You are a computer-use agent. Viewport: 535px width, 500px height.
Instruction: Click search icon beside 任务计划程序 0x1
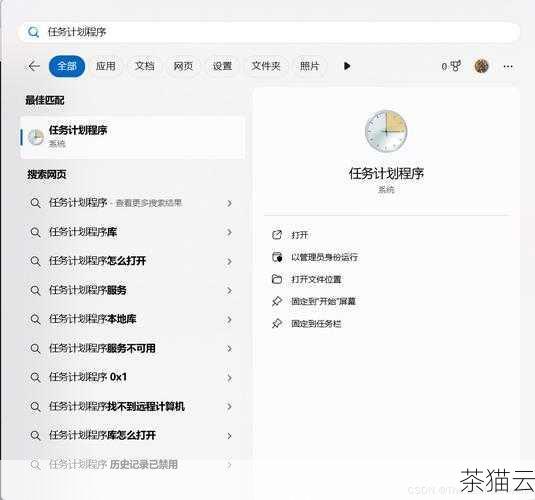[35, 377]
